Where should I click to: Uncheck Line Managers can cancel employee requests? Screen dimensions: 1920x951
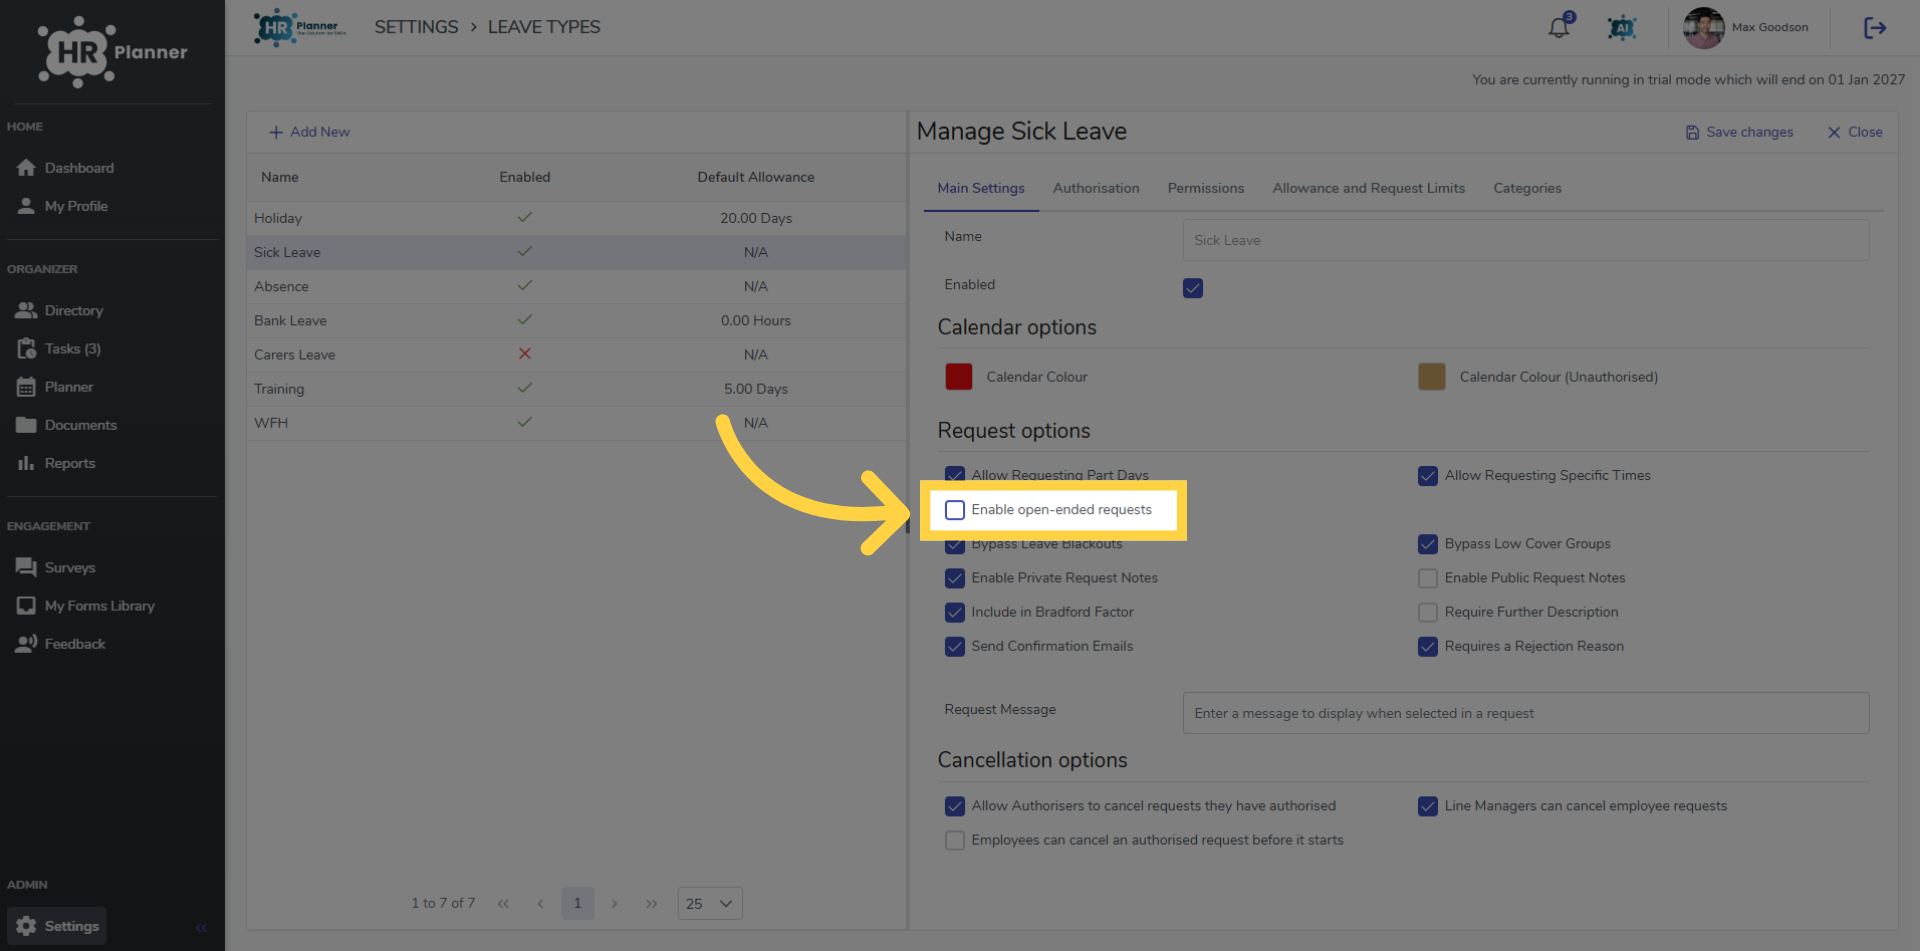(1428, 806)
